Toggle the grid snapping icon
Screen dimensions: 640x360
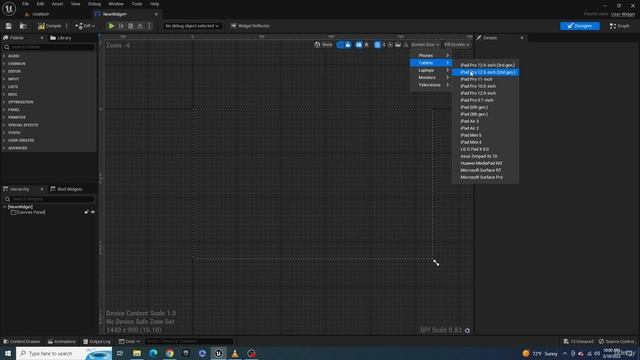[x=377, y=44]
